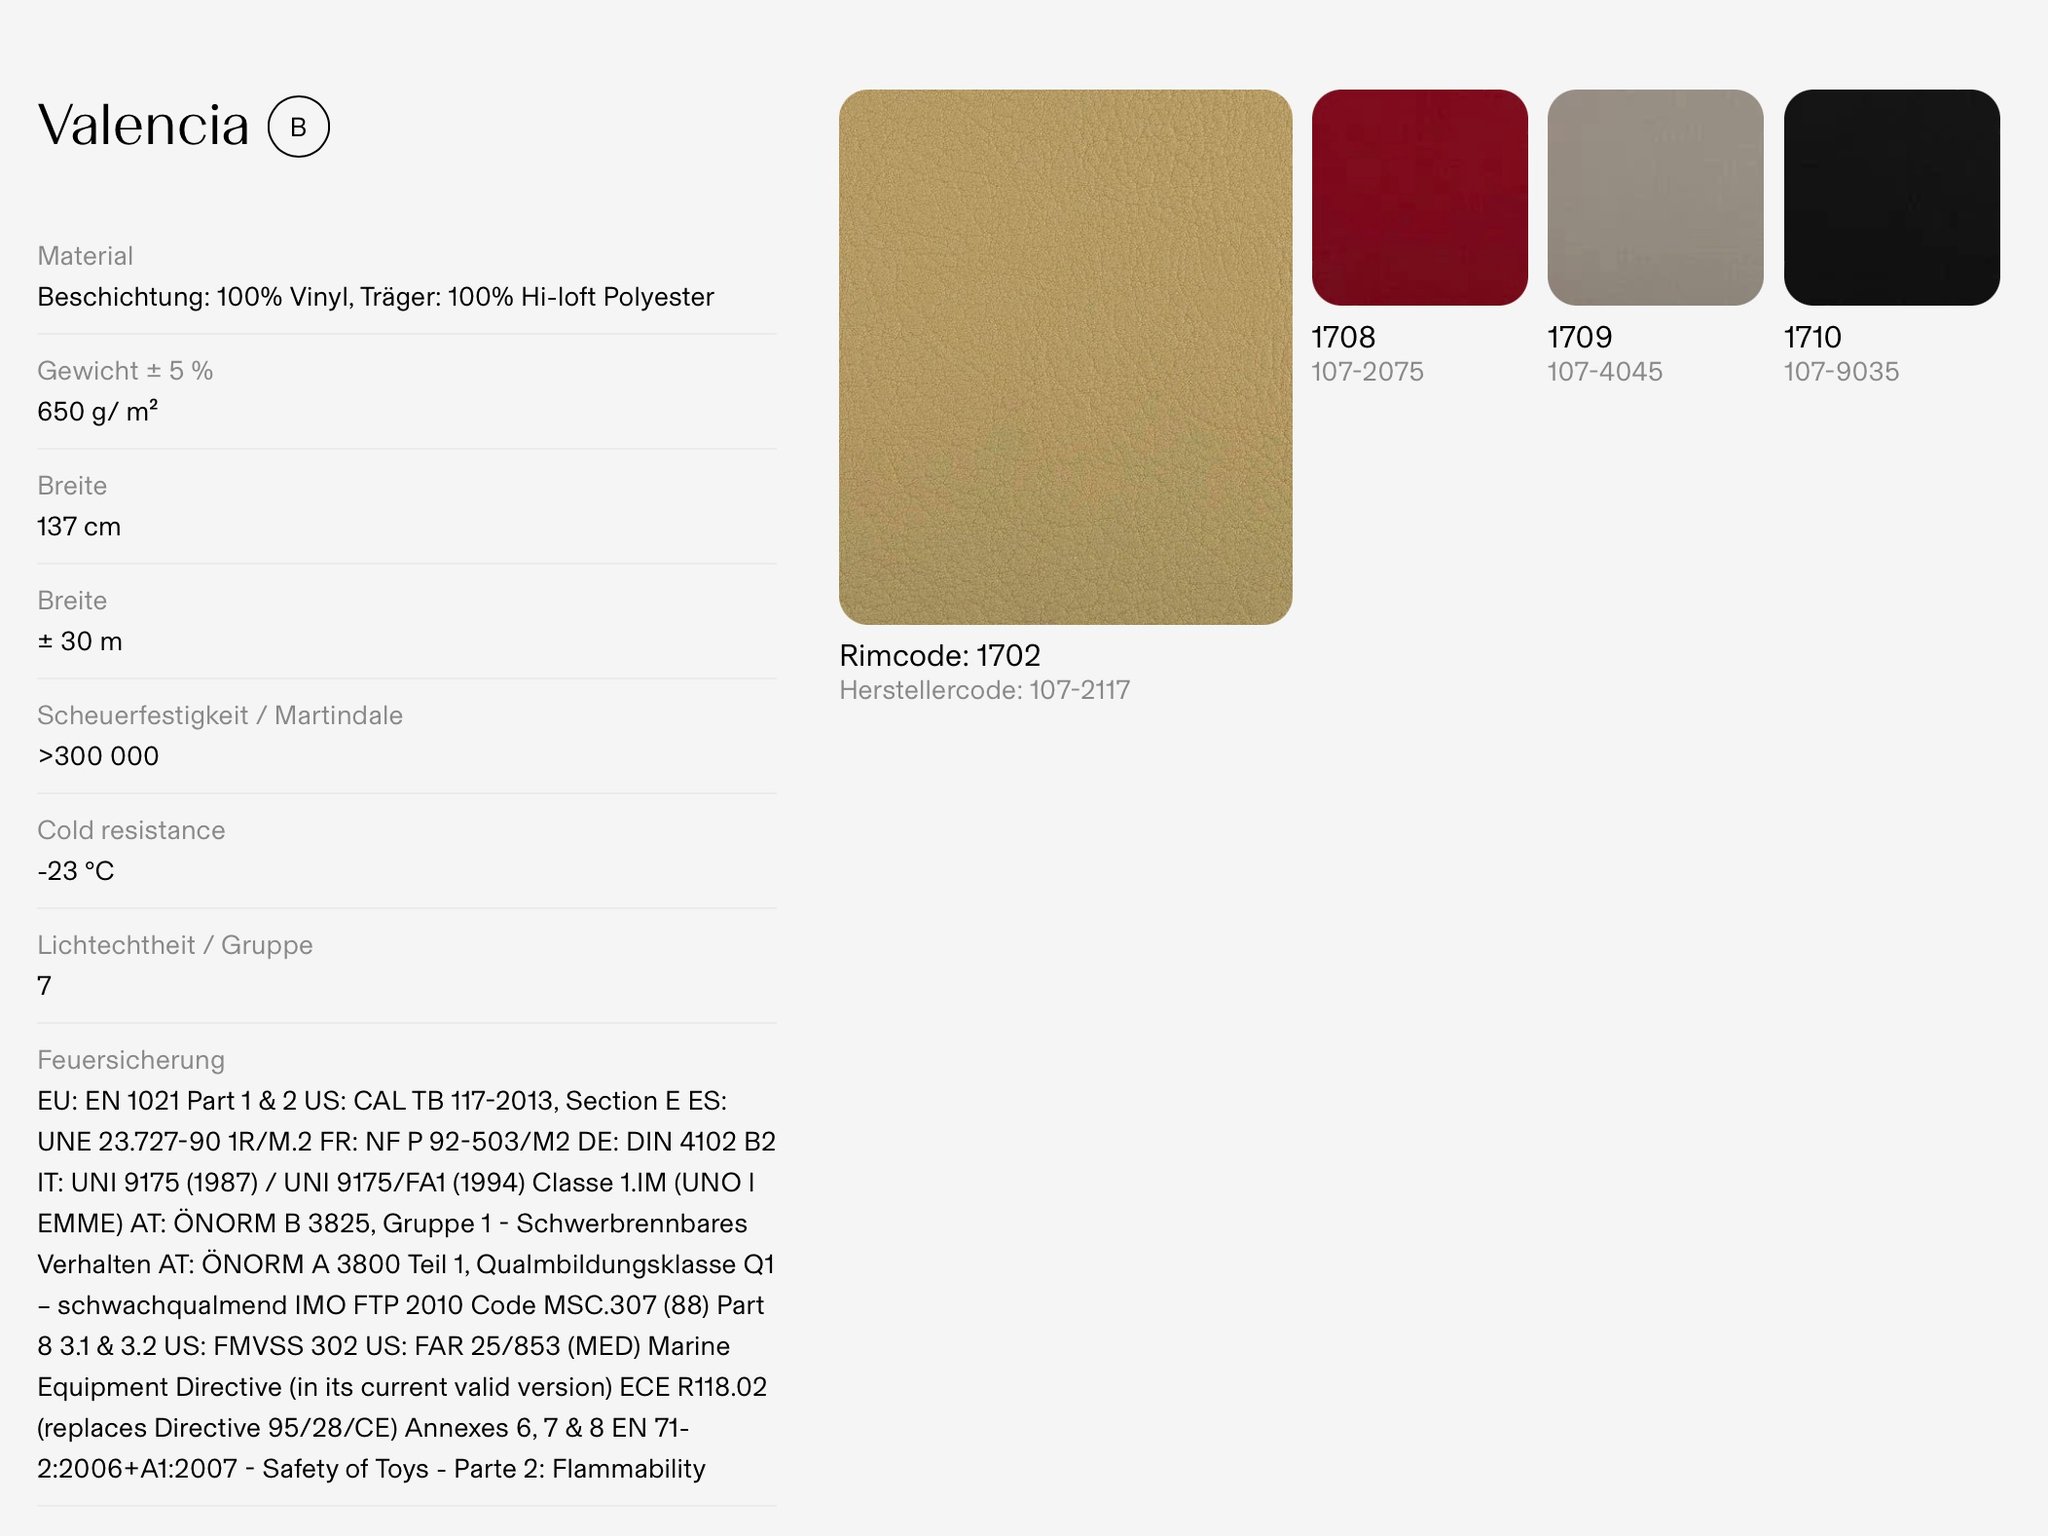
Task: Select the black 1710 color swatch
Action: coord(1891,197)
